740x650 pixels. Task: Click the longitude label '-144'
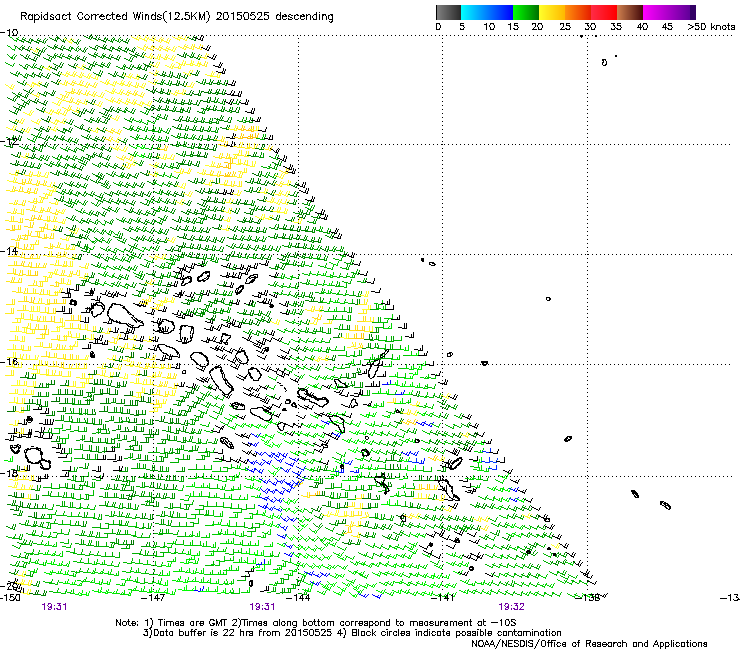coord(299,598)
